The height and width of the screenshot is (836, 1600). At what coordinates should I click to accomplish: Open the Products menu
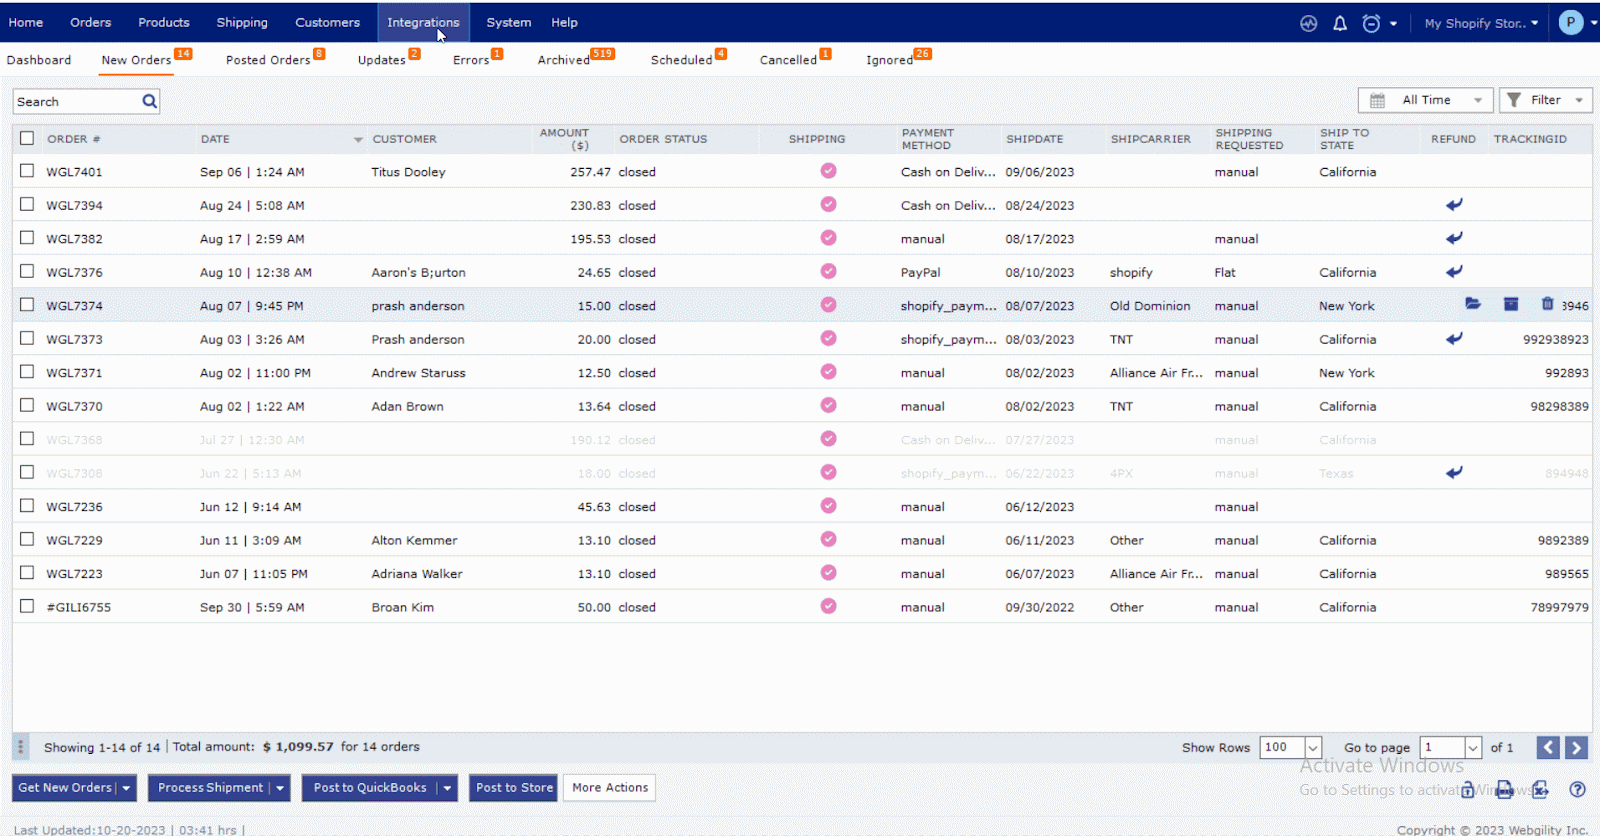(x=164, y=22)
